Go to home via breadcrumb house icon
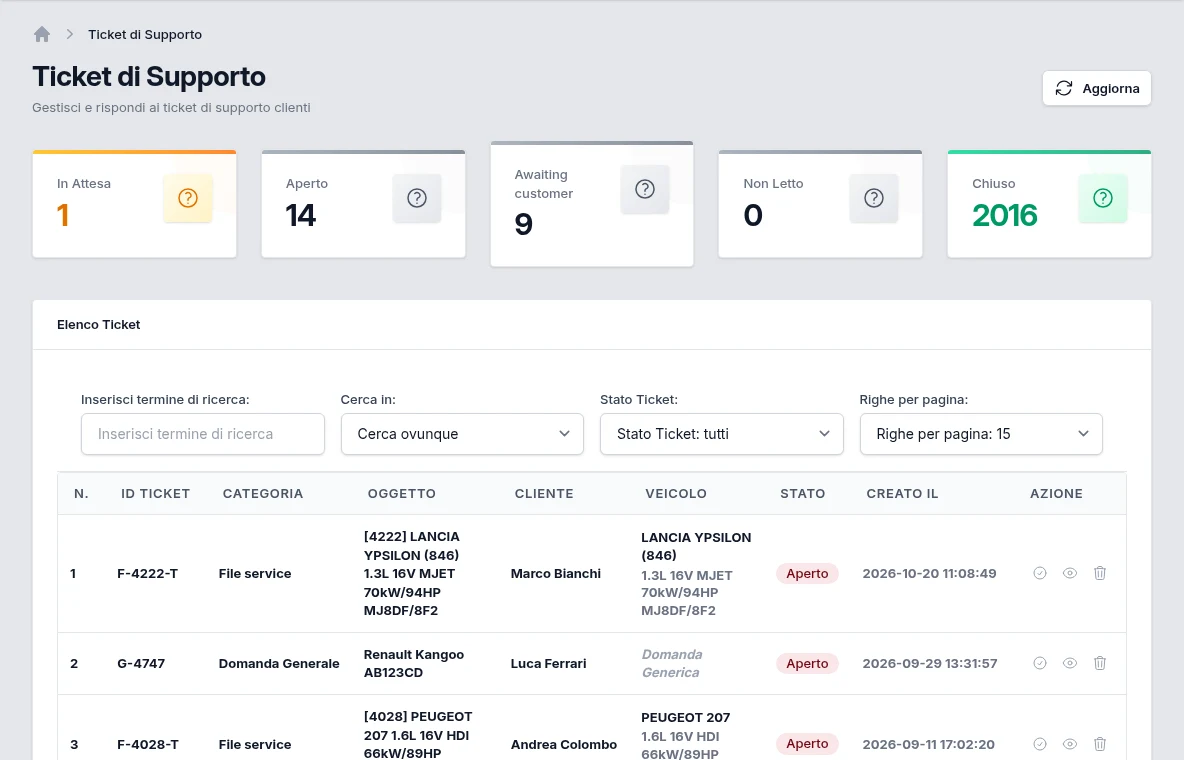 coord(42,34)
